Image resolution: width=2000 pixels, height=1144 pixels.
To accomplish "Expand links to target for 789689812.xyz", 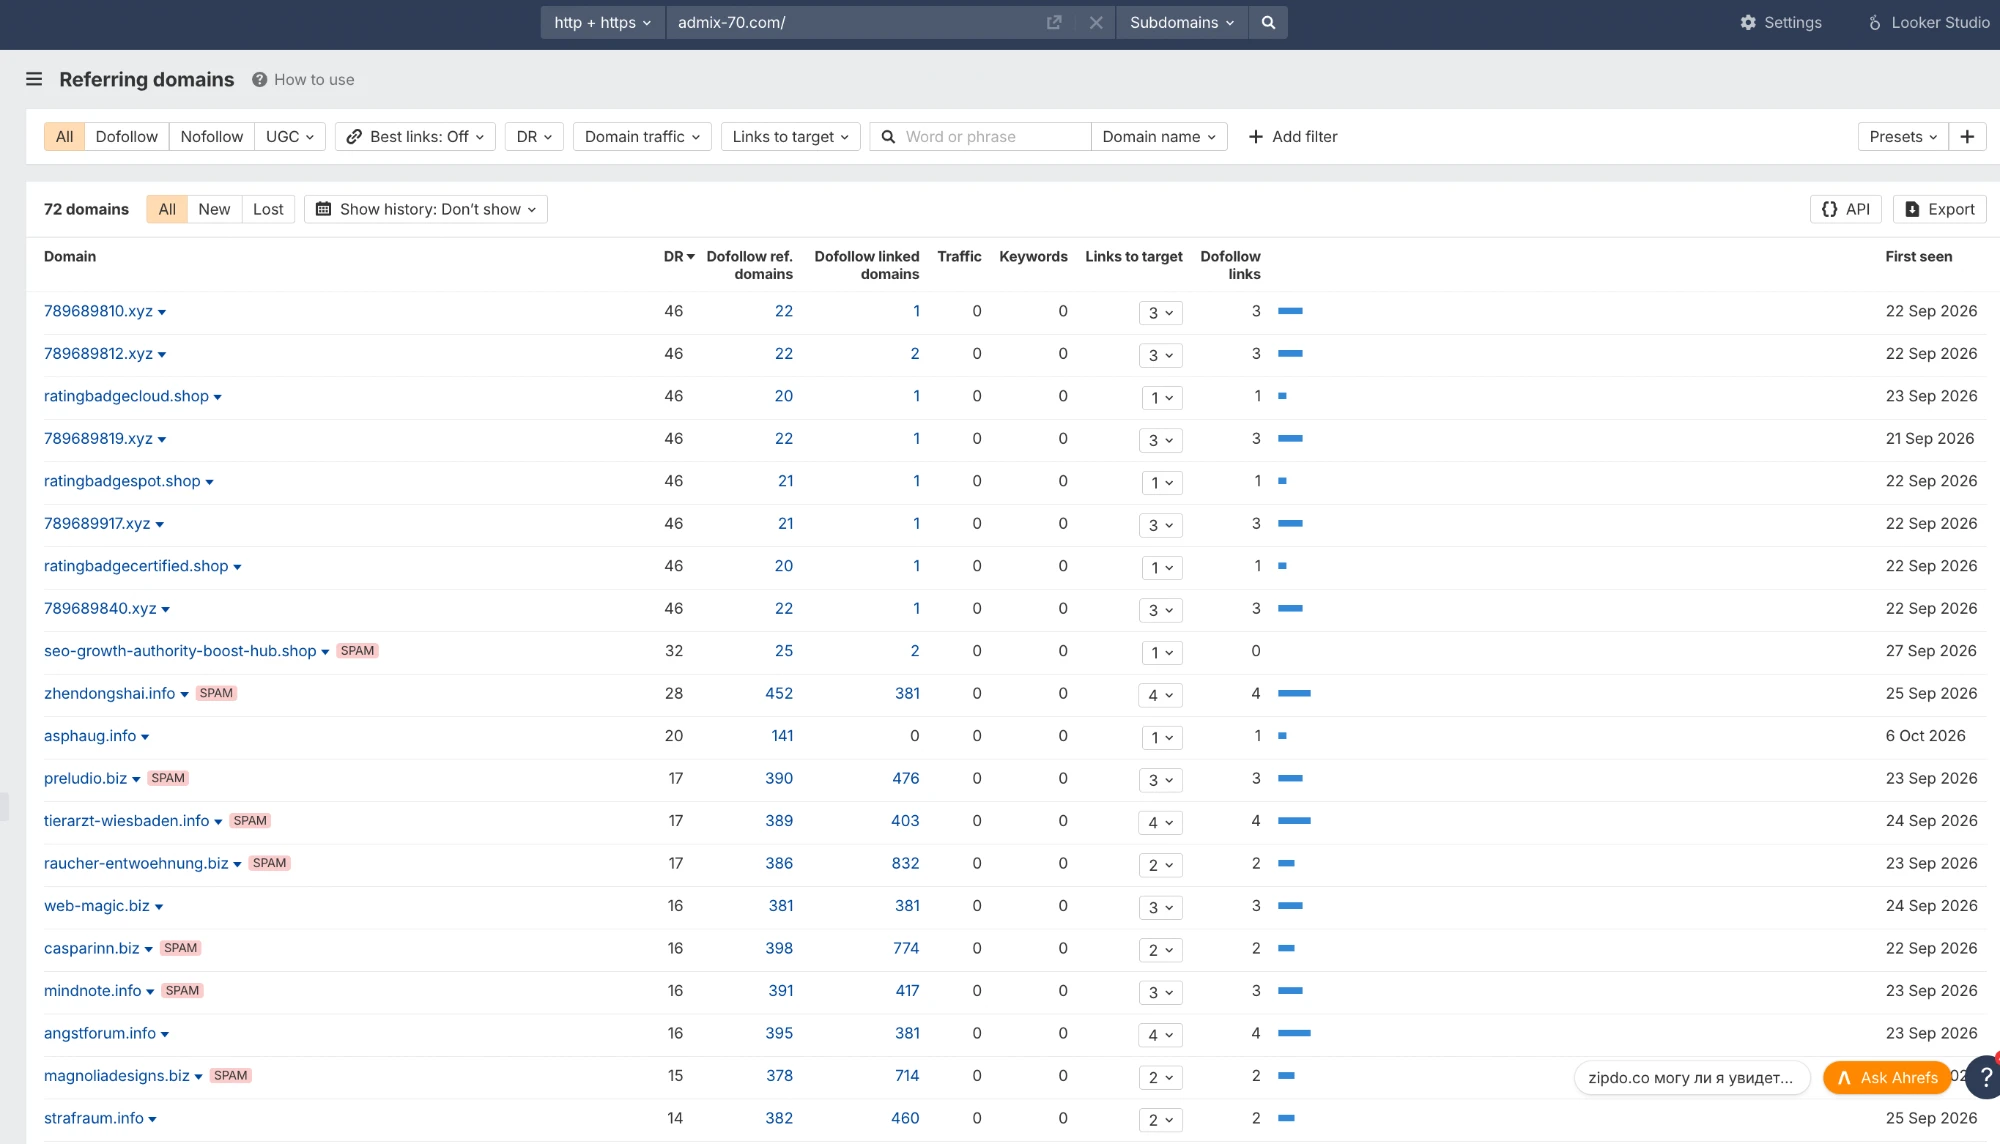I will pyautogui.click(x=1160, y=355).
